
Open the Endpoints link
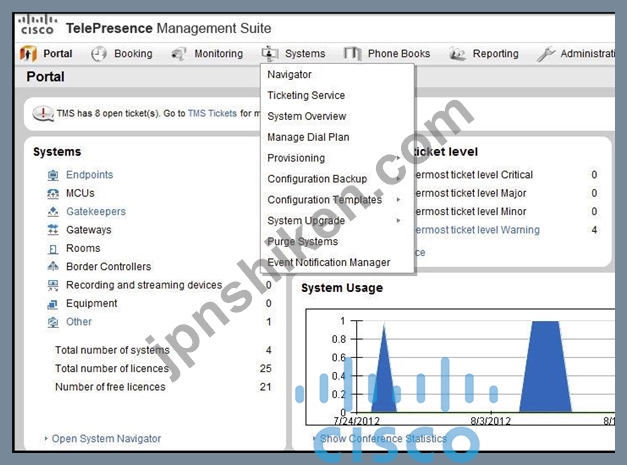click(x=90, y=175)
